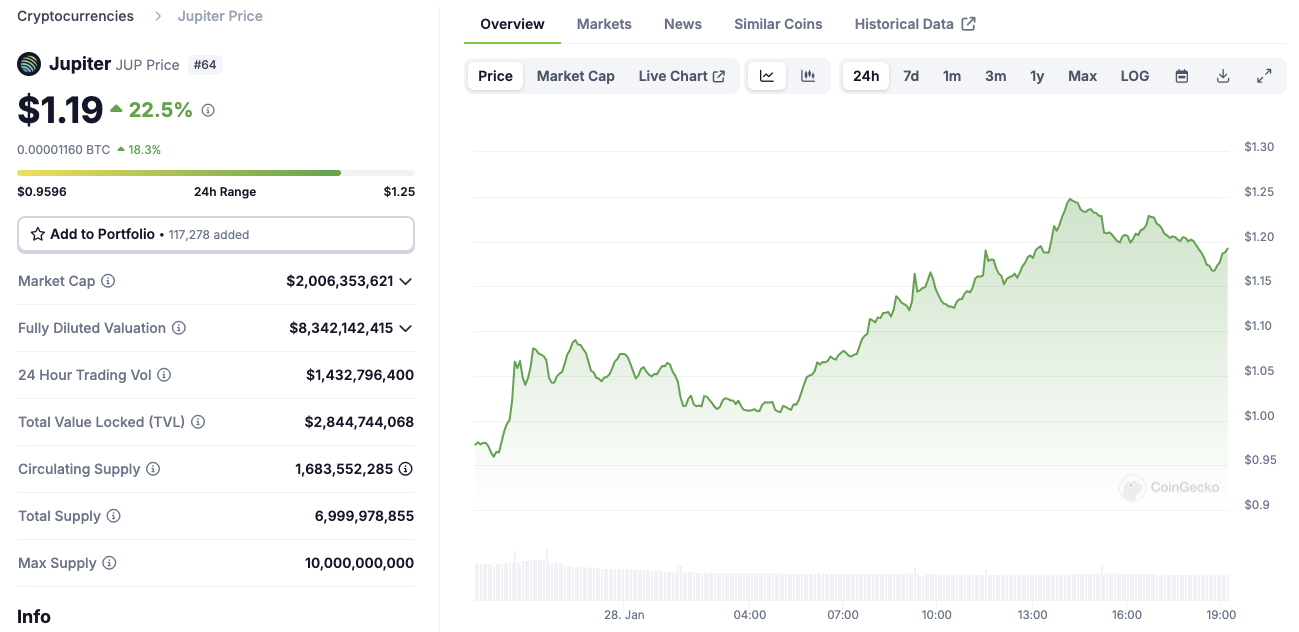Click the 28. Jan date axis label

click(624, 615)
